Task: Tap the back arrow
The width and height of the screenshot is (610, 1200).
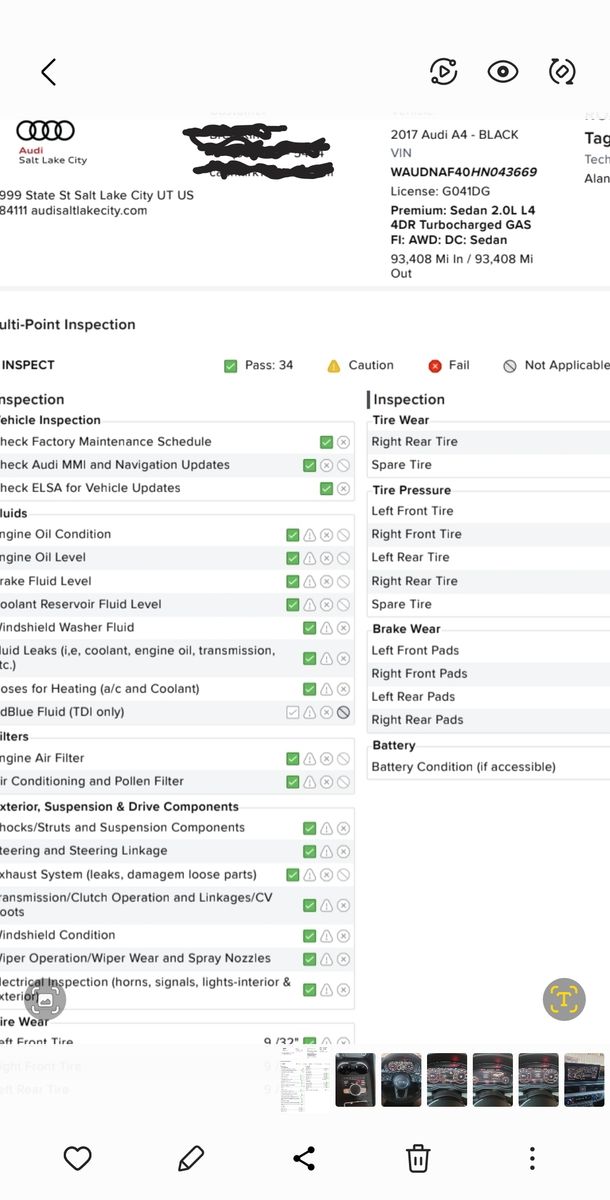Action: coord(48,71)
